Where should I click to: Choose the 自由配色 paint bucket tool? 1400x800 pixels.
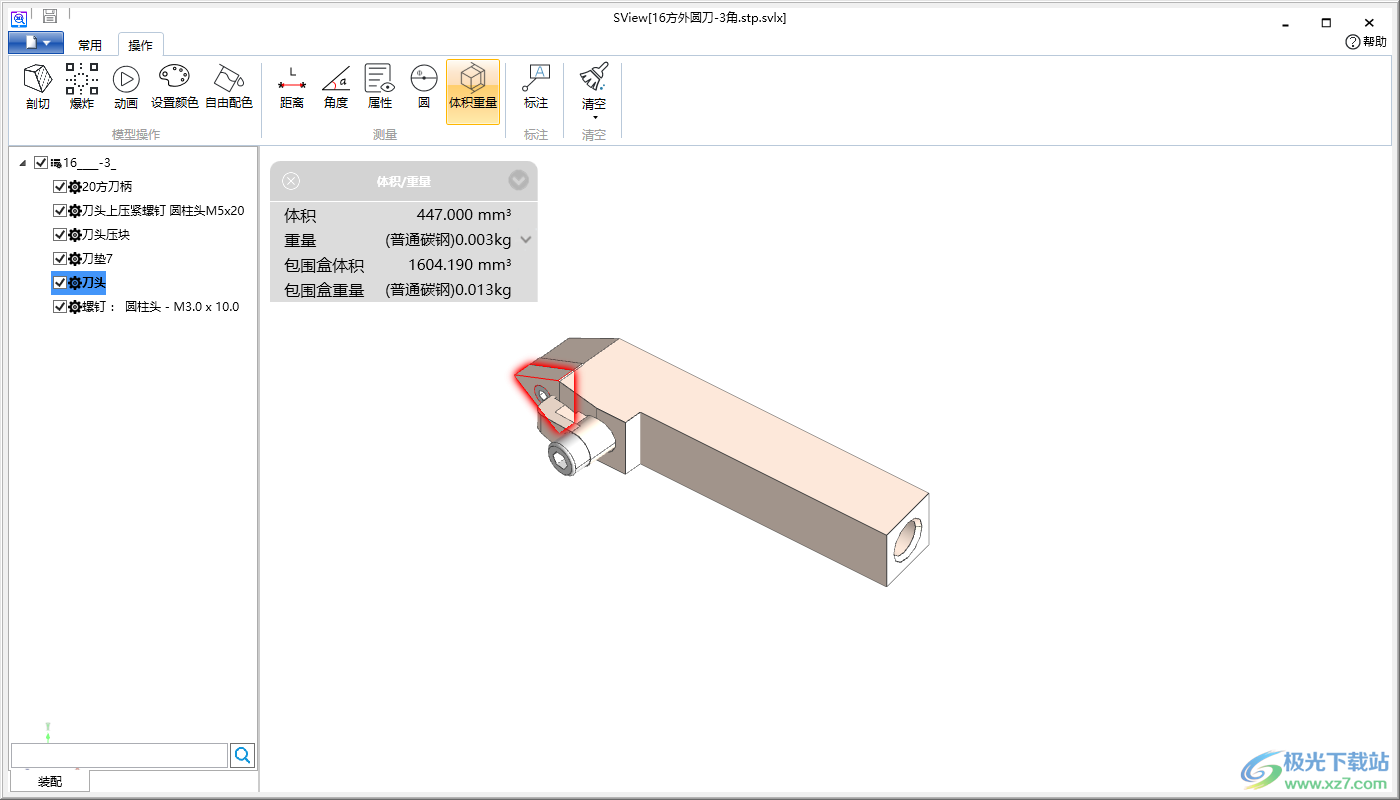229,86
